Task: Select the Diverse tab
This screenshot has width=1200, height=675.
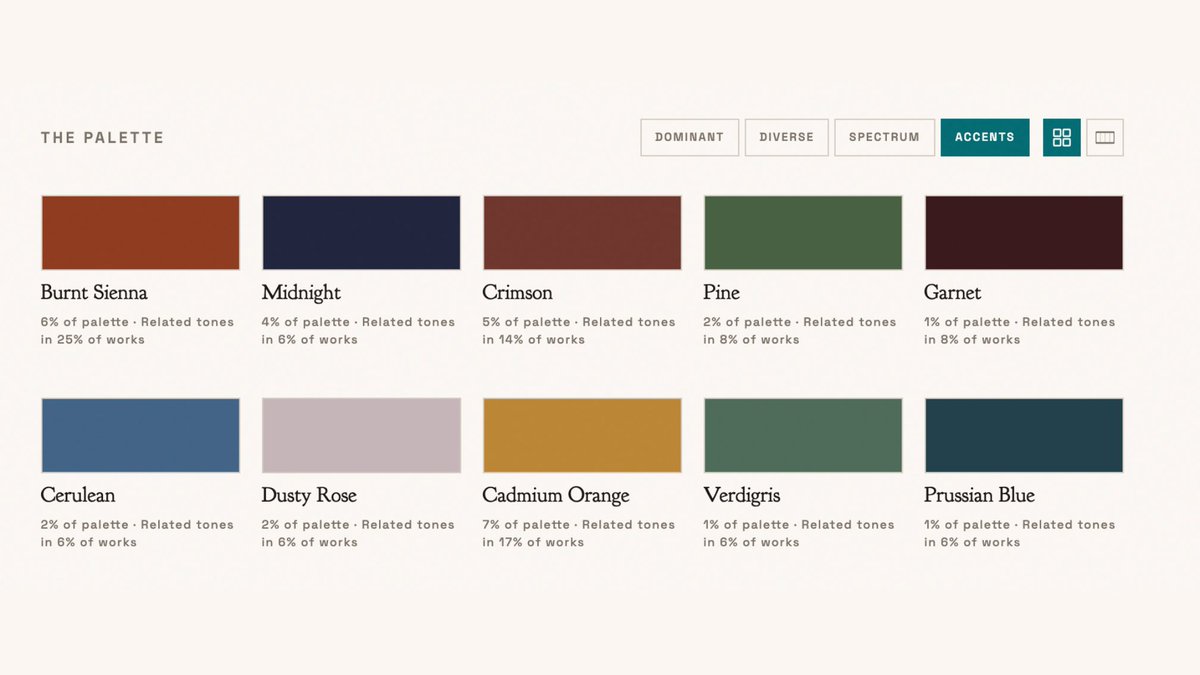Action: click(x=786, y=137)
